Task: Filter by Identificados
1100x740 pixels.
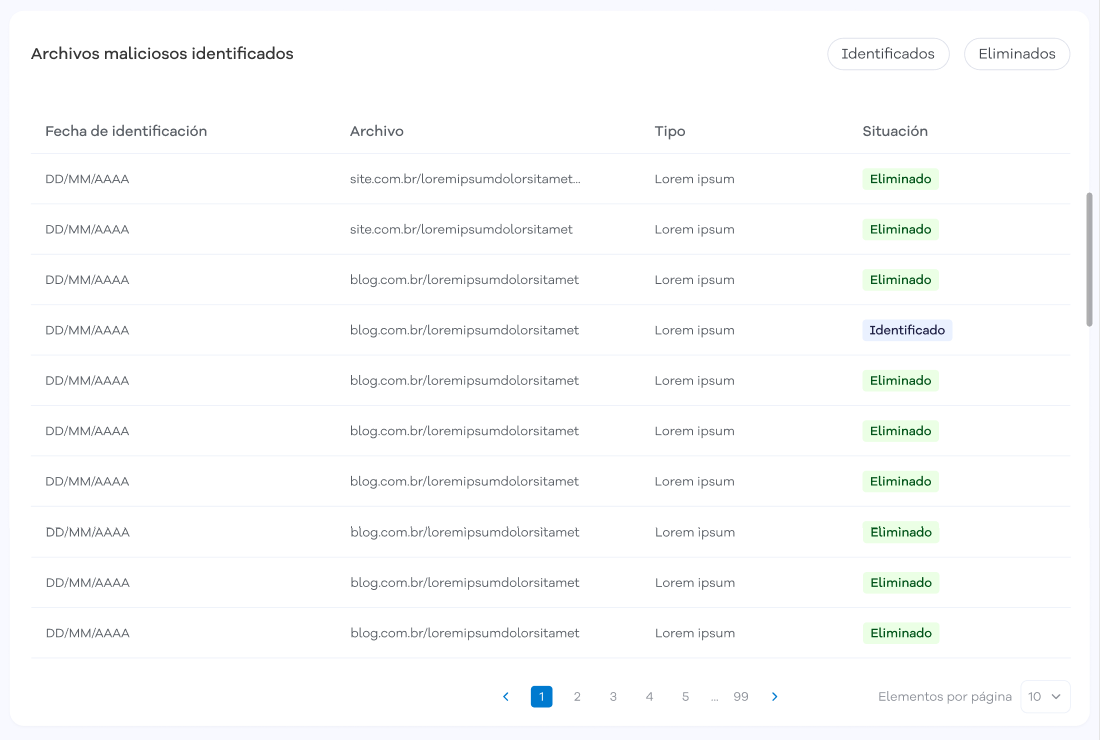Action: [x=888, y=54]
